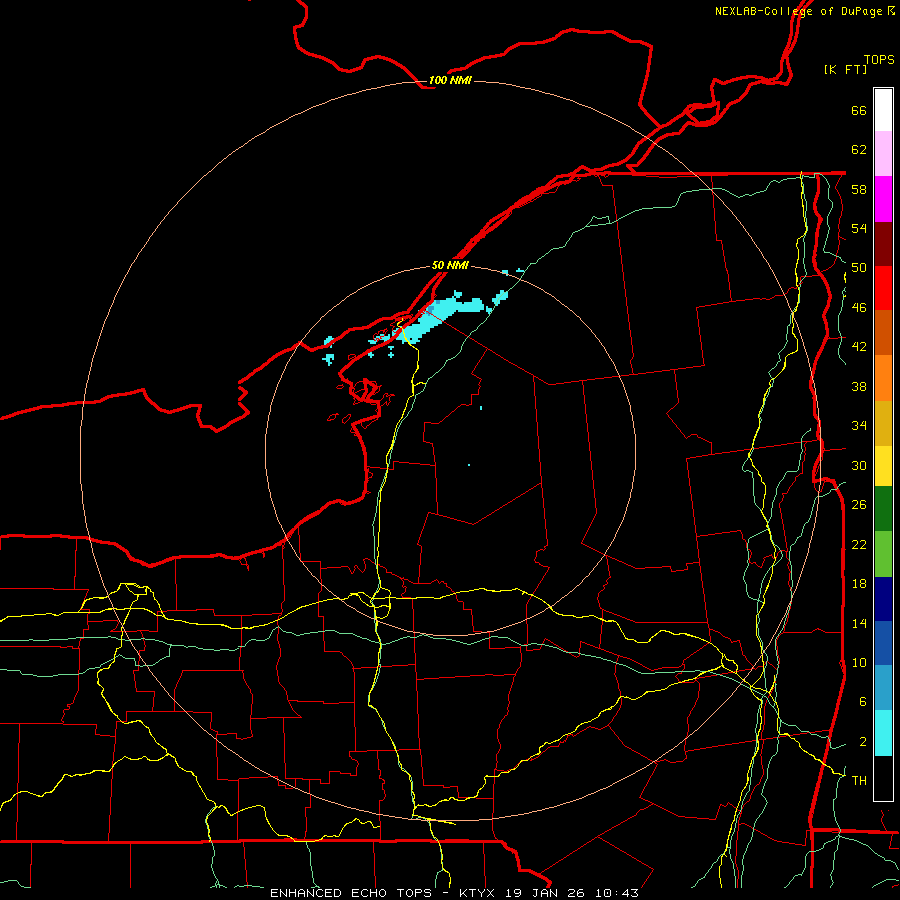The width and height of the screenshot is (900, 900).
Task: Select the dark red (maroon) legend swatch
Action: (x=883, y=244)
